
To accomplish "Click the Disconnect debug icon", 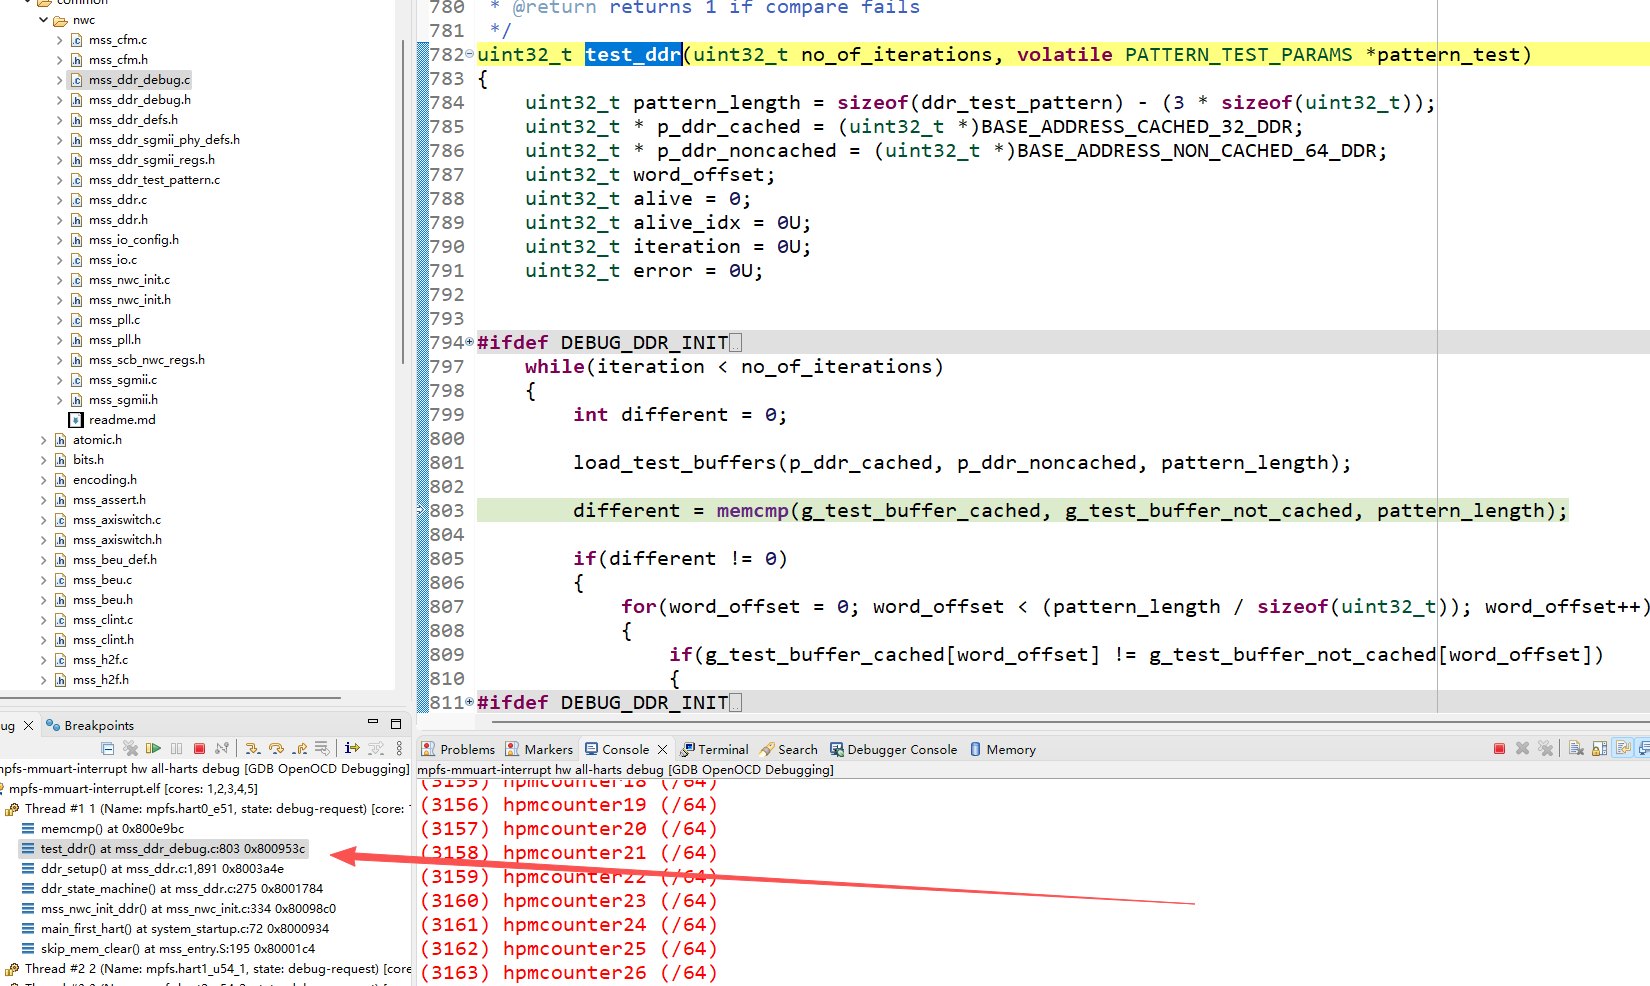I will 222,748.
